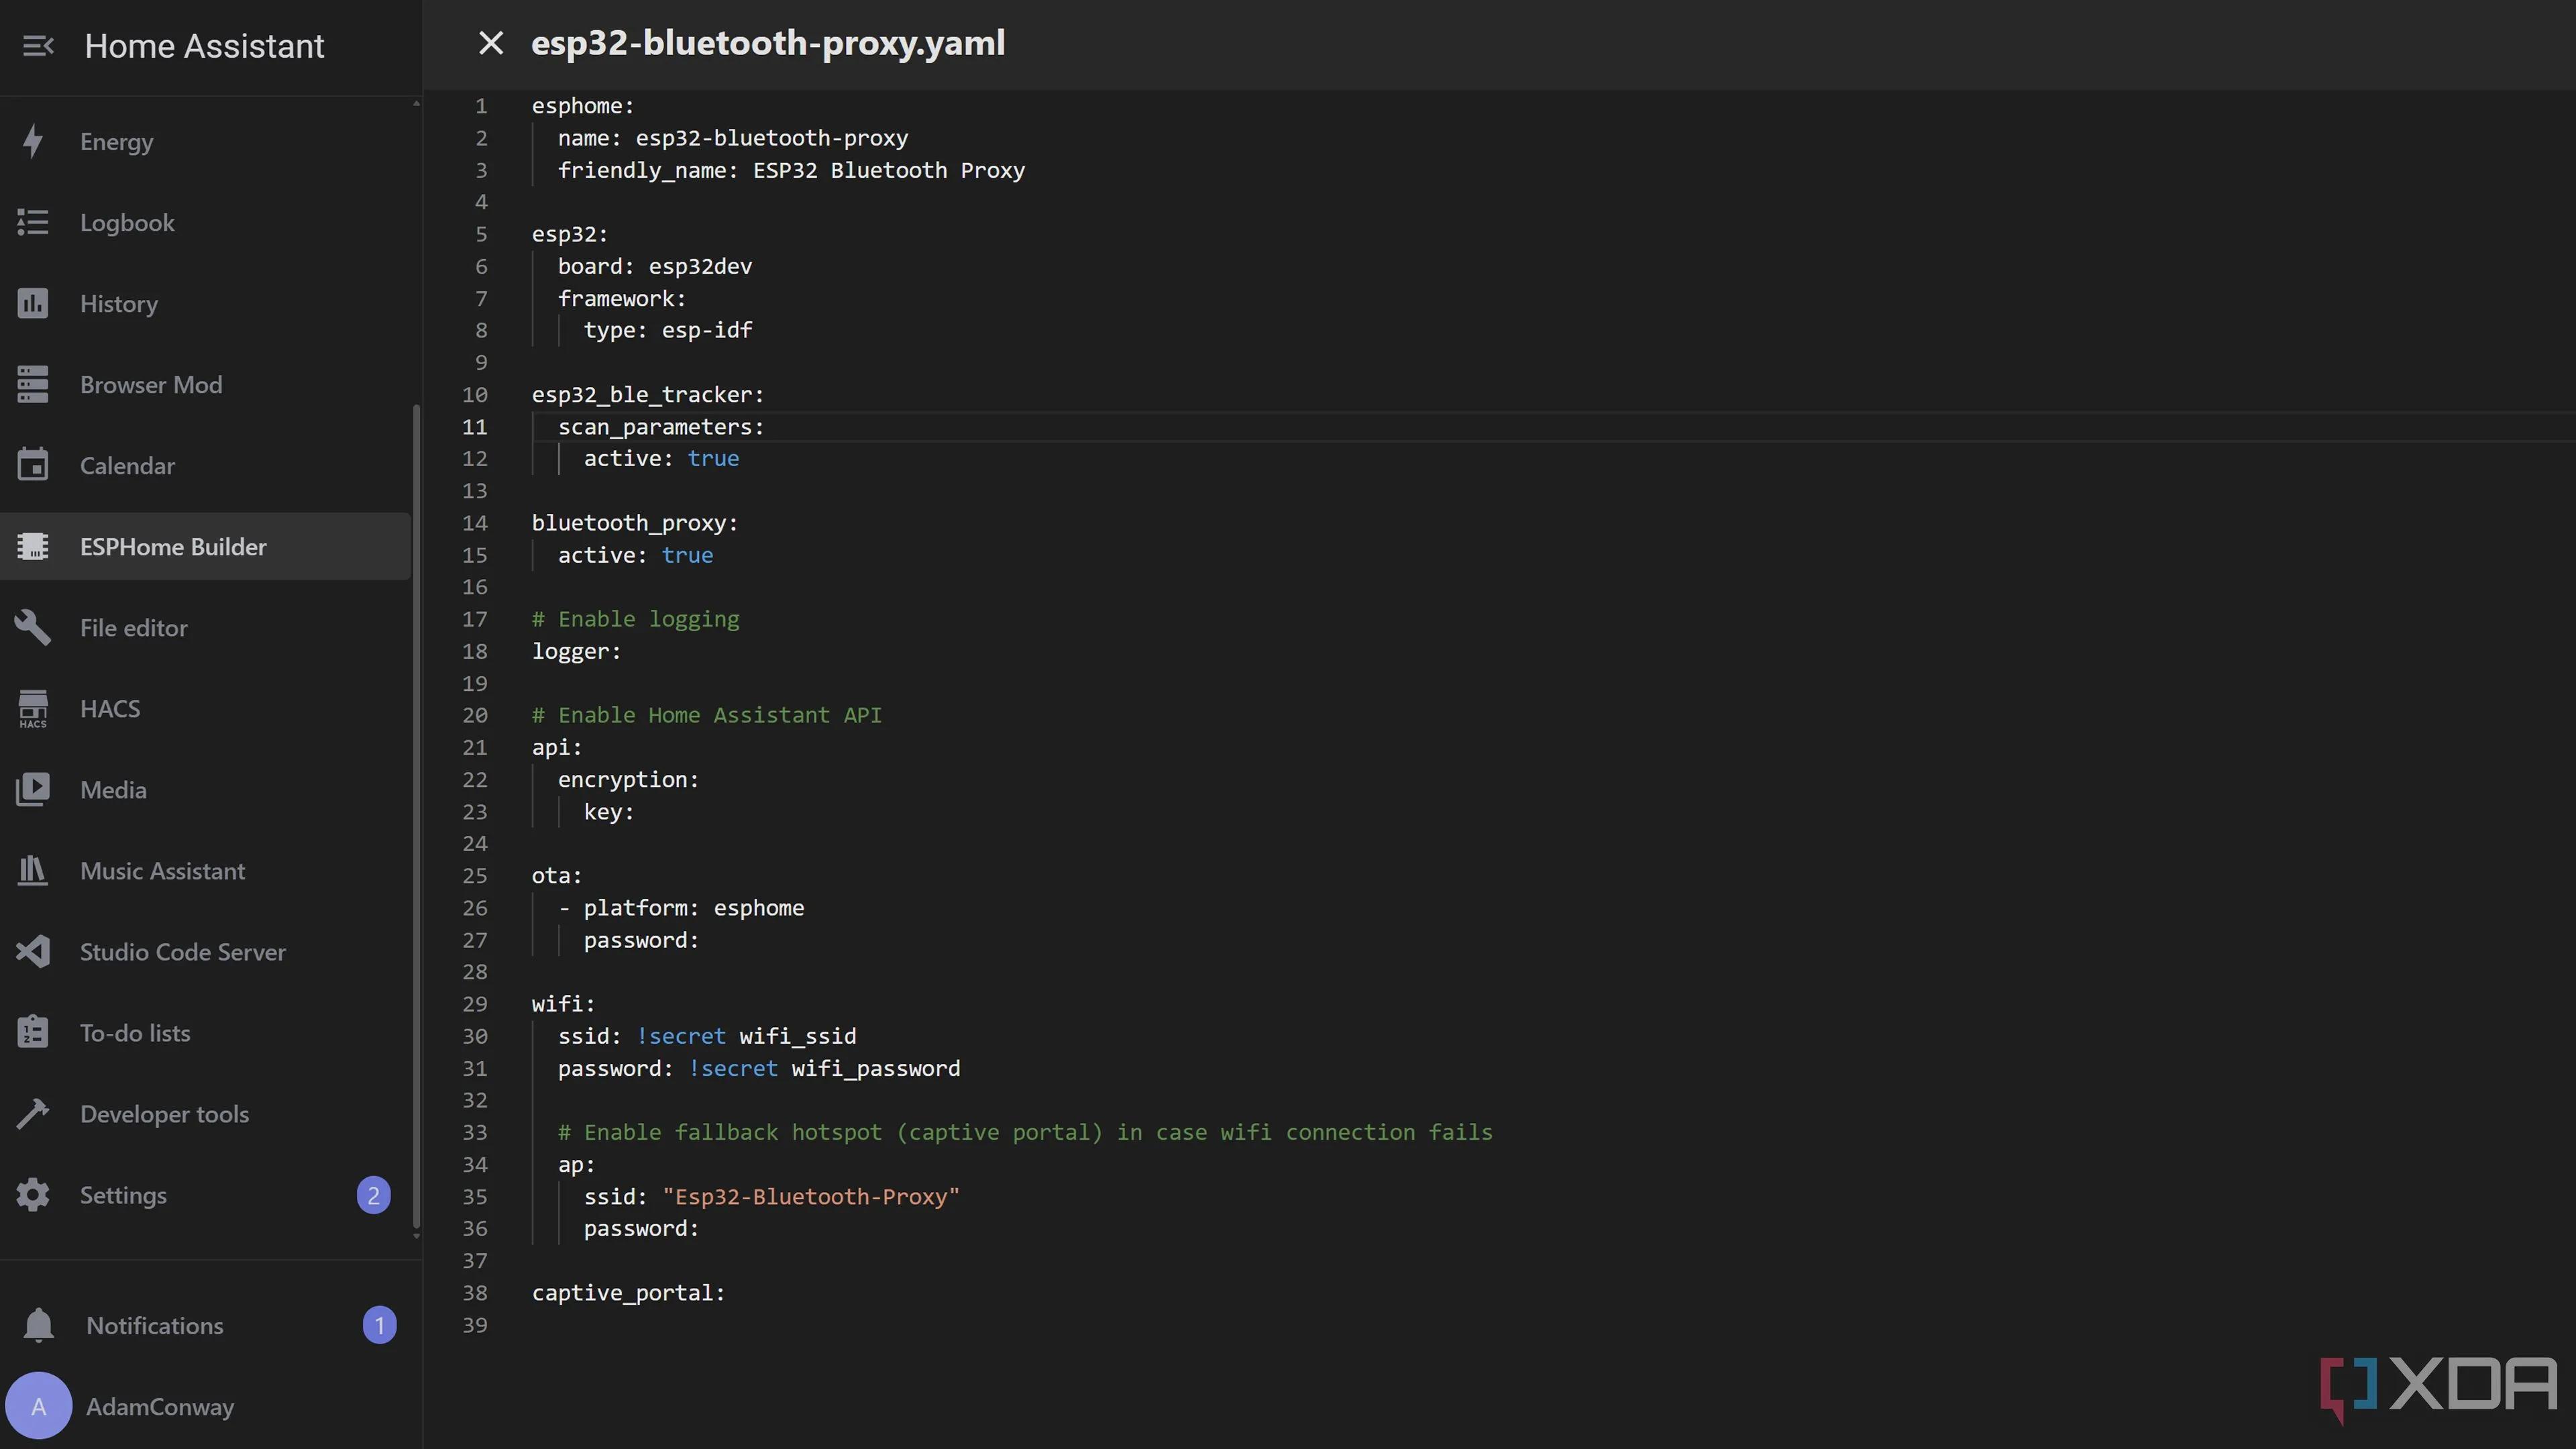Close the esp32-bluetooth-proxy.yaml editor

pyautogui.click(x=490, y=43)
